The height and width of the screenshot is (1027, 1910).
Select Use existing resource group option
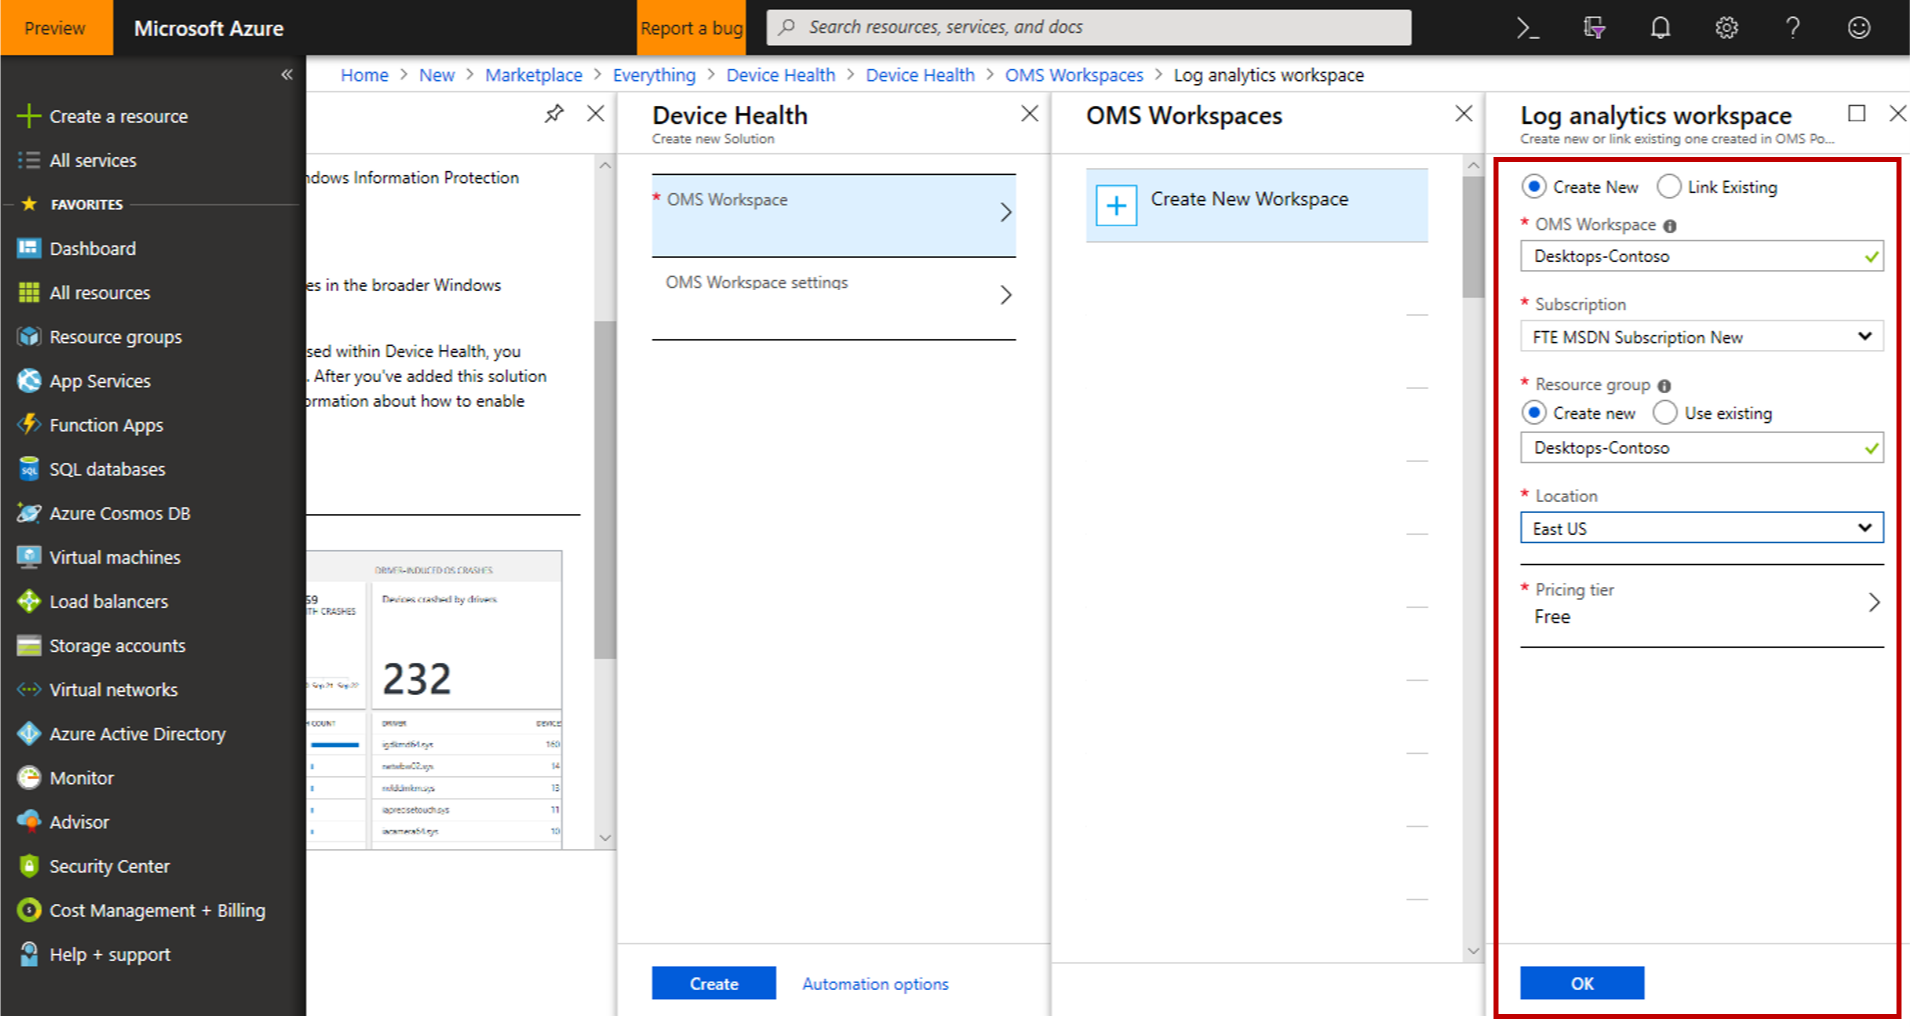pyautogui.click(x=1665, y=413)
